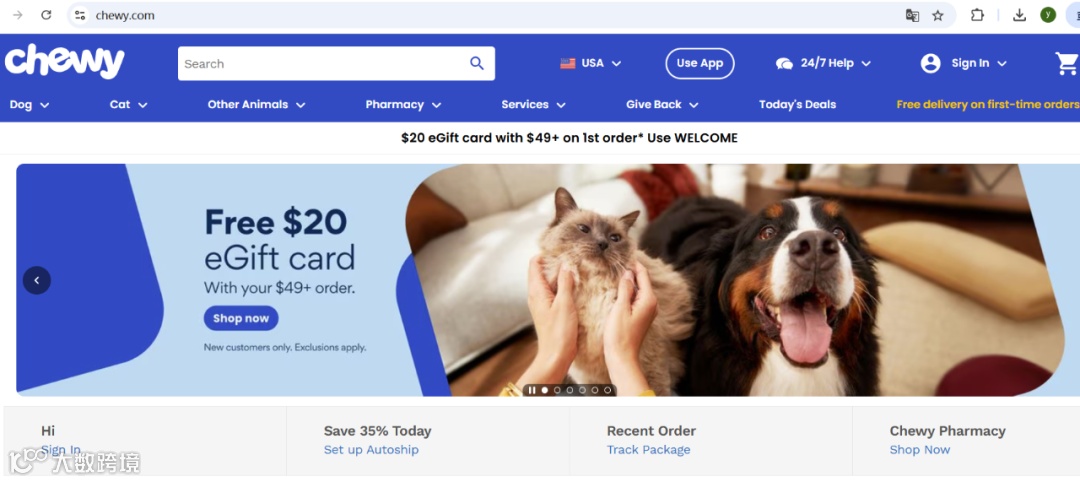Click the browser reload icon
The width and height of the screenshot is (1080, 482).
tap(46, 15)
